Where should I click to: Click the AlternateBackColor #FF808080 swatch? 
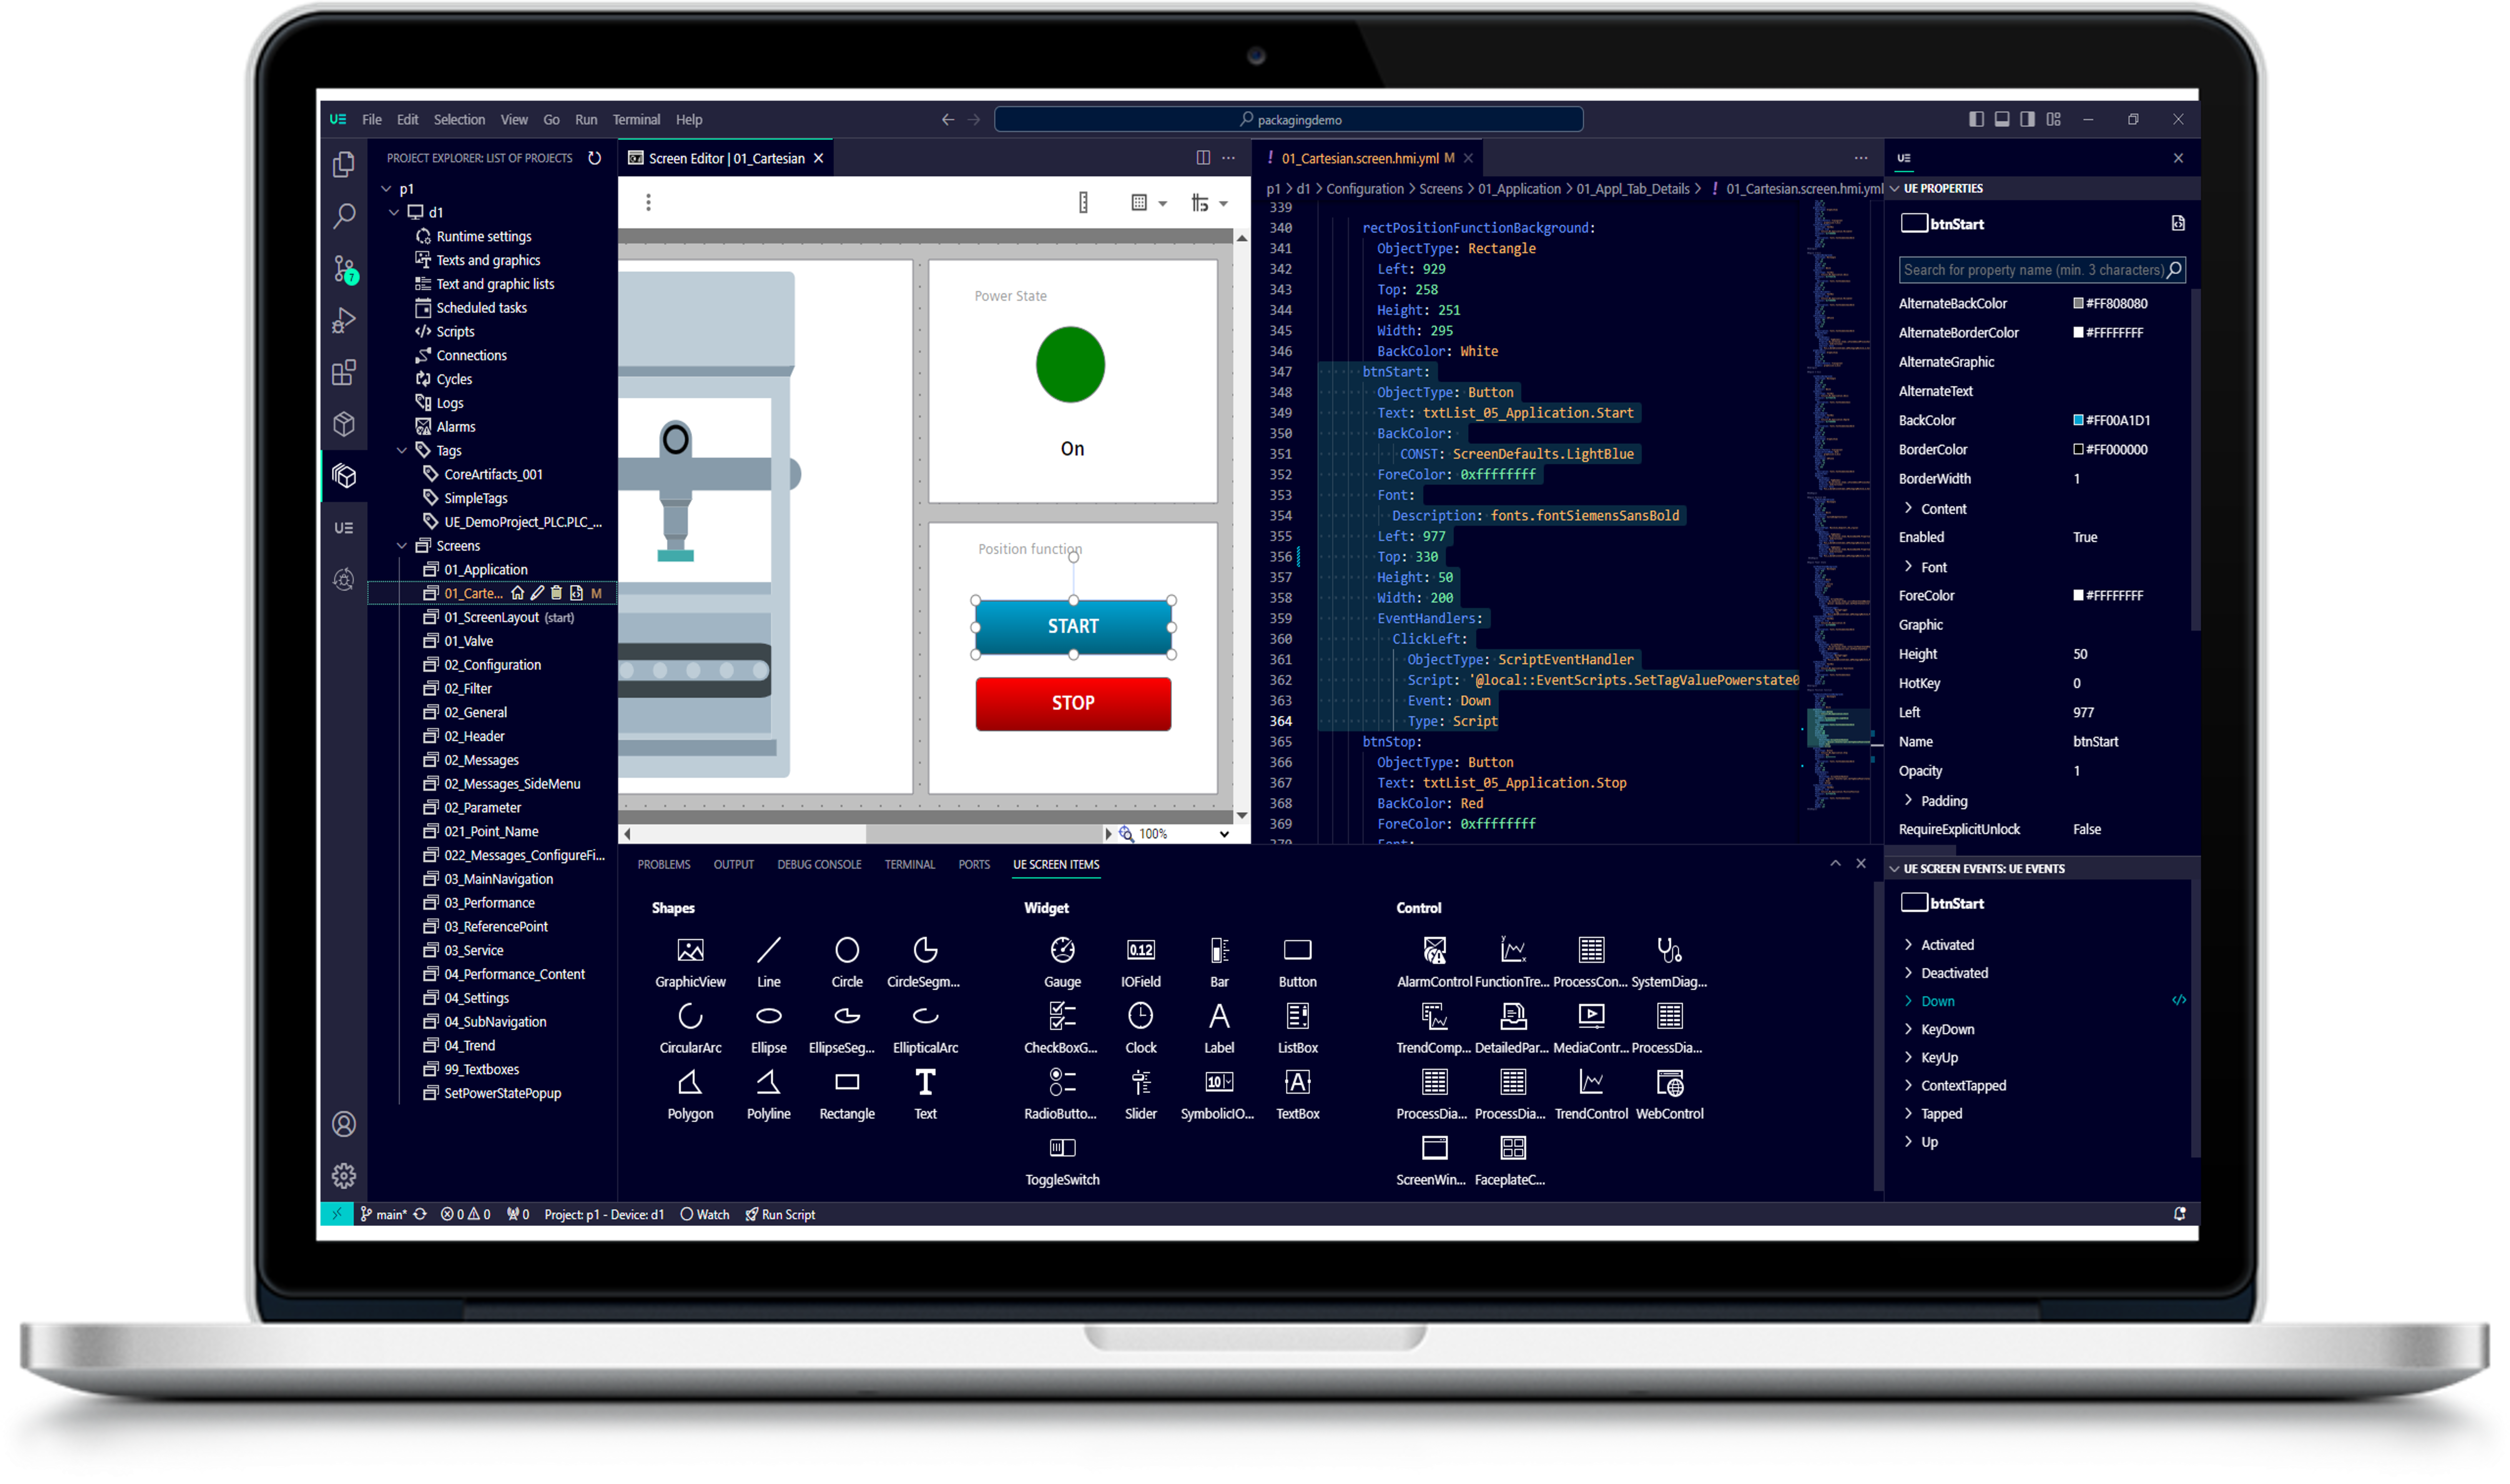pos(2078,303)
